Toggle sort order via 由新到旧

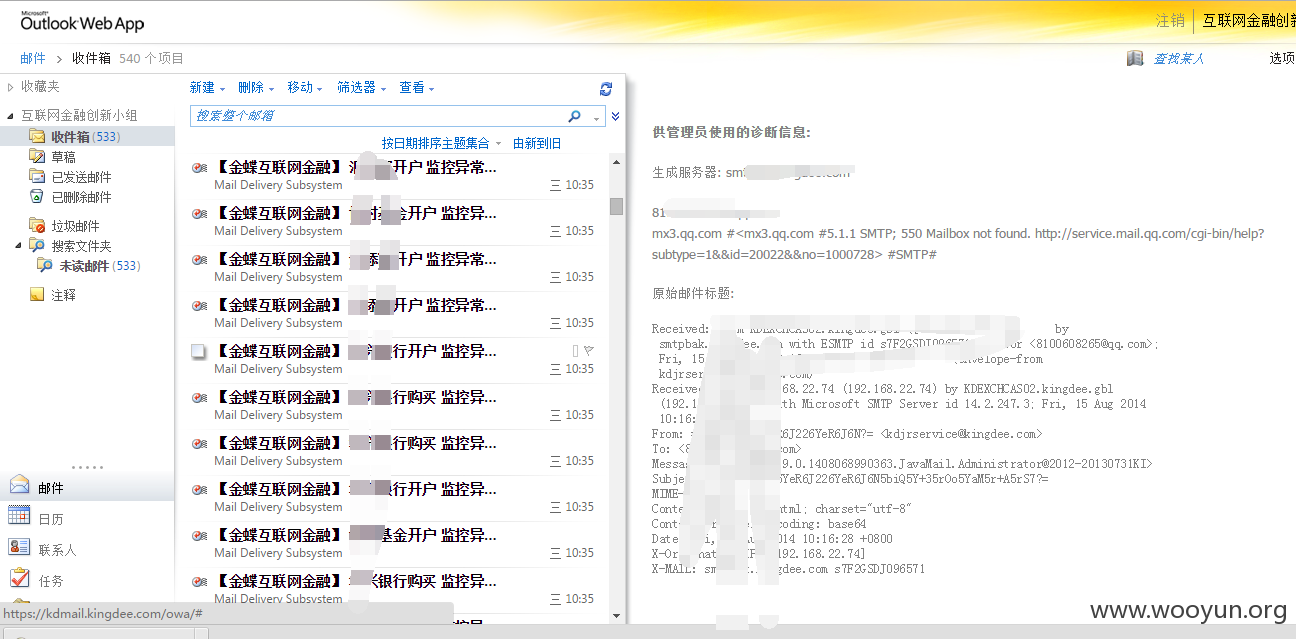click(537, 144)
